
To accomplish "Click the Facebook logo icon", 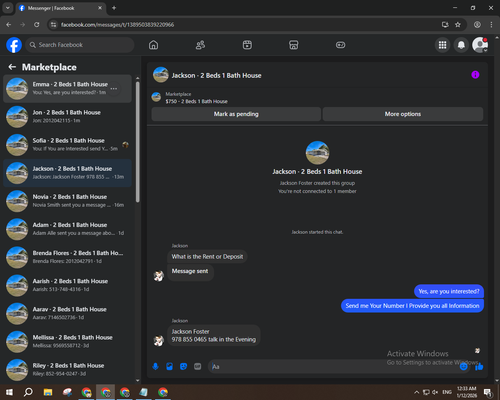I will (x=14, y=45).
